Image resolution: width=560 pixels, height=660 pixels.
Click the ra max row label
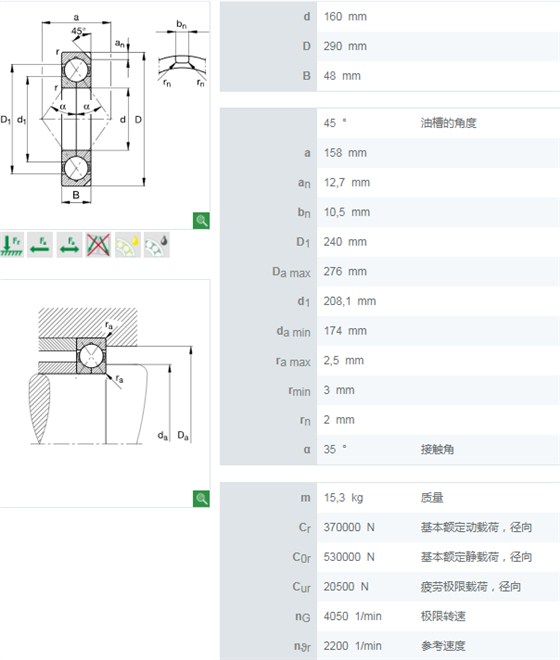pyautogui.click(x=293, y=362)
